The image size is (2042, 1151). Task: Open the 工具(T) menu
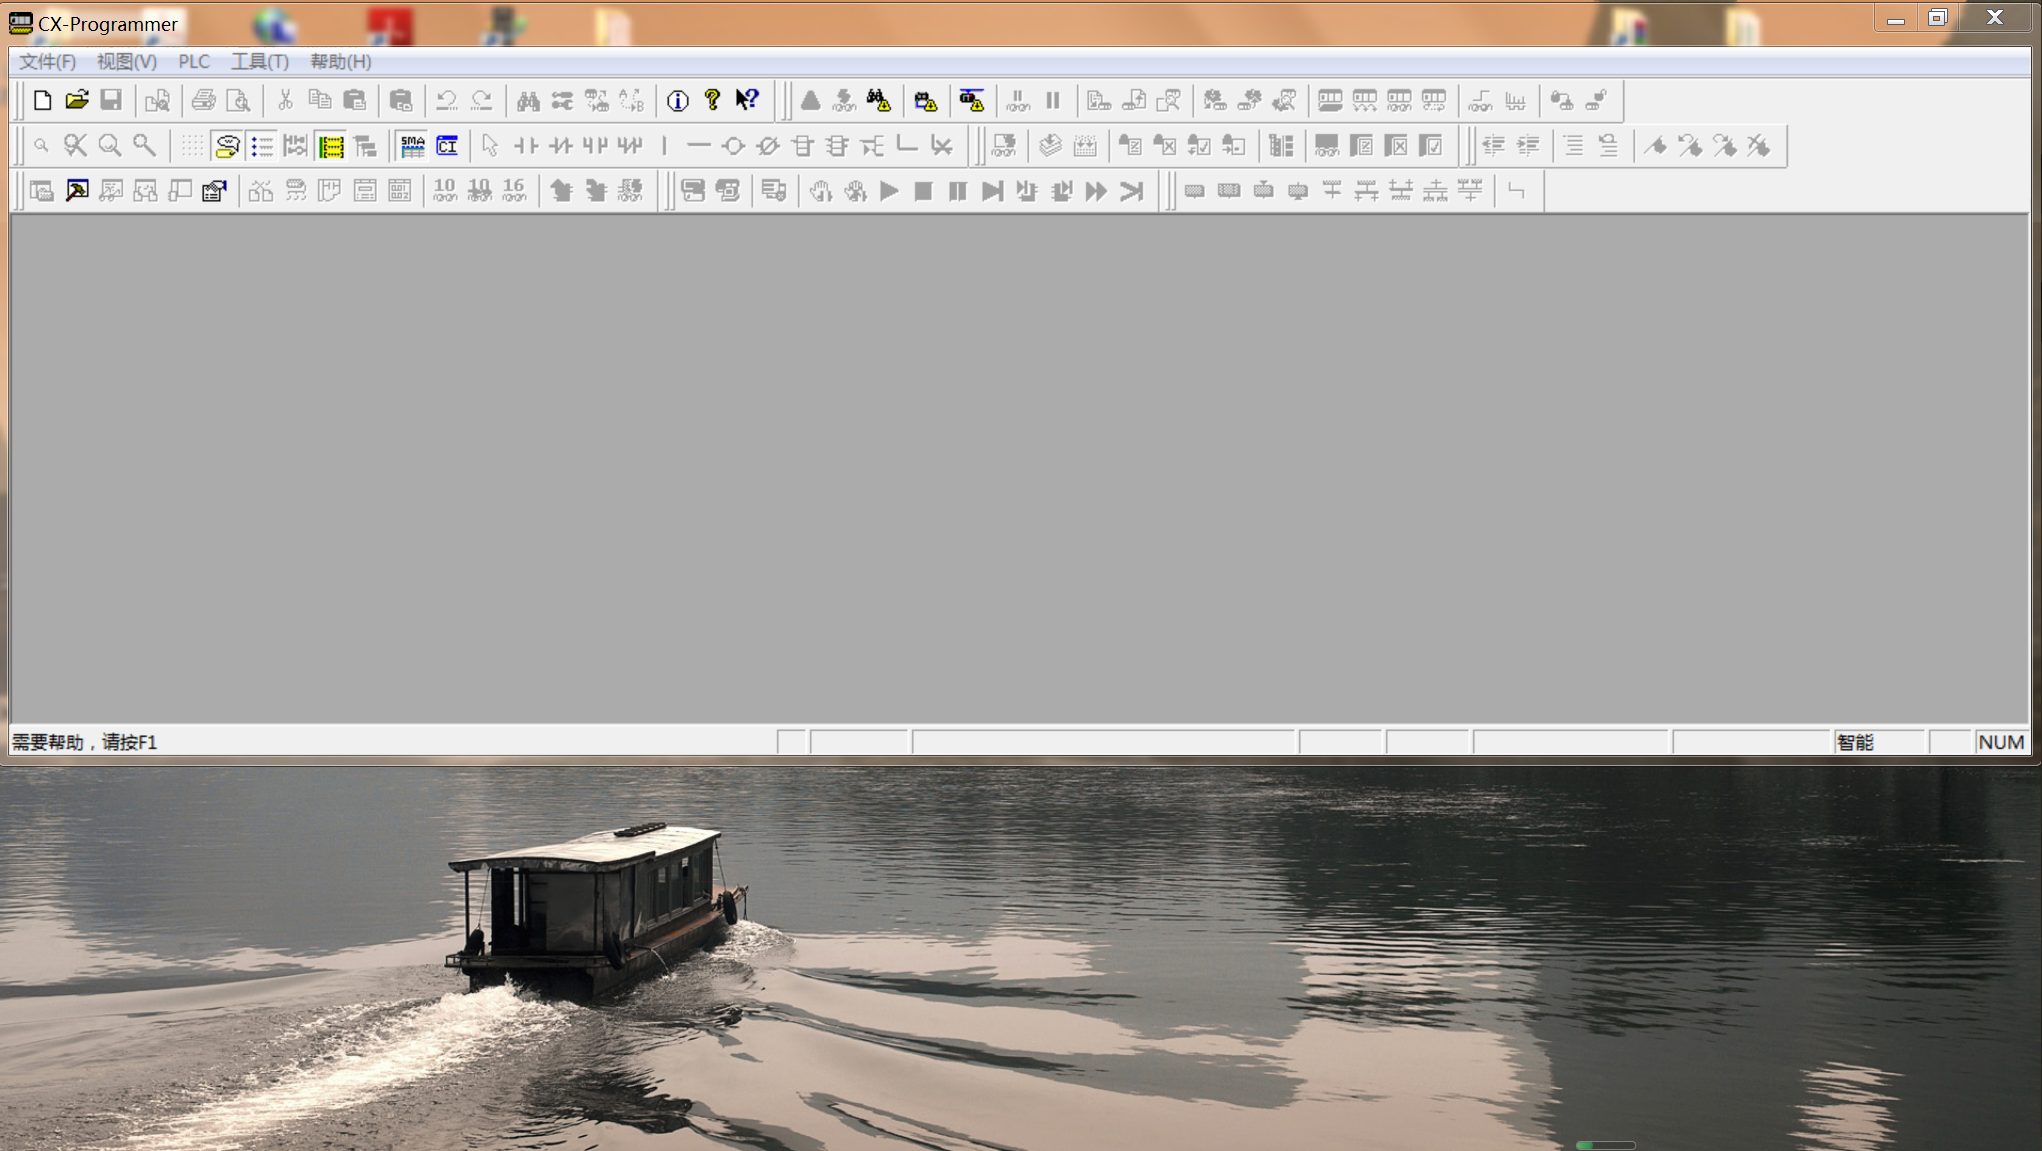(x=259, y=62)
